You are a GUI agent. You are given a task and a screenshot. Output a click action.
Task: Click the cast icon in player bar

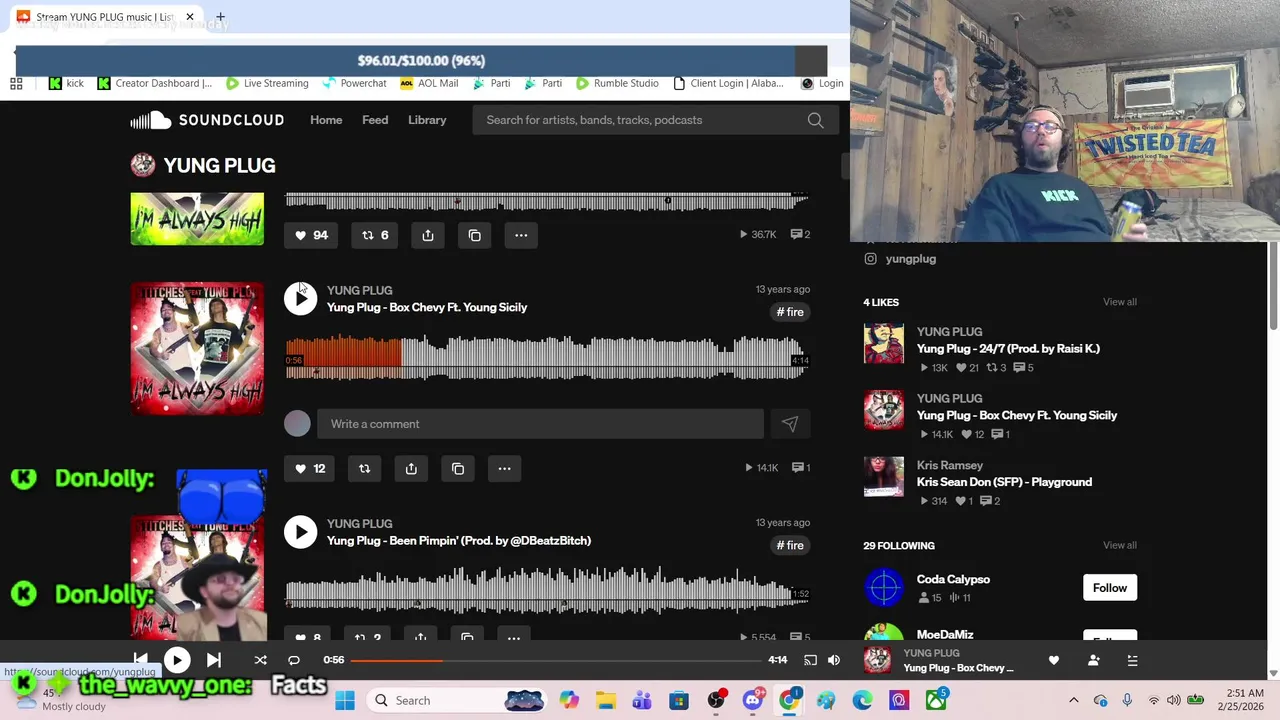pyautogui.click(x=810, y=660)
